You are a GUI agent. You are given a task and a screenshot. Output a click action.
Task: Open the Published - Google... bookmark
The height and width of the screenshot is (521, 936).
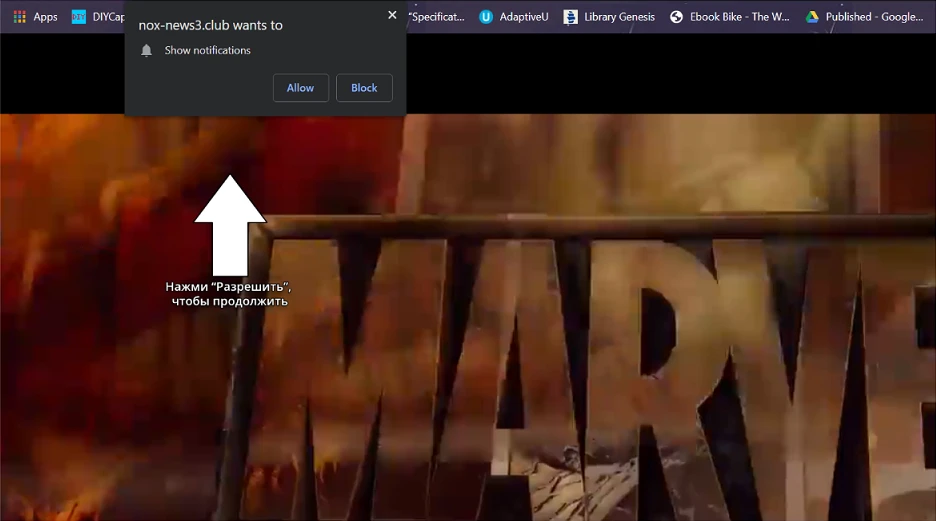click(x=874, y=17)
